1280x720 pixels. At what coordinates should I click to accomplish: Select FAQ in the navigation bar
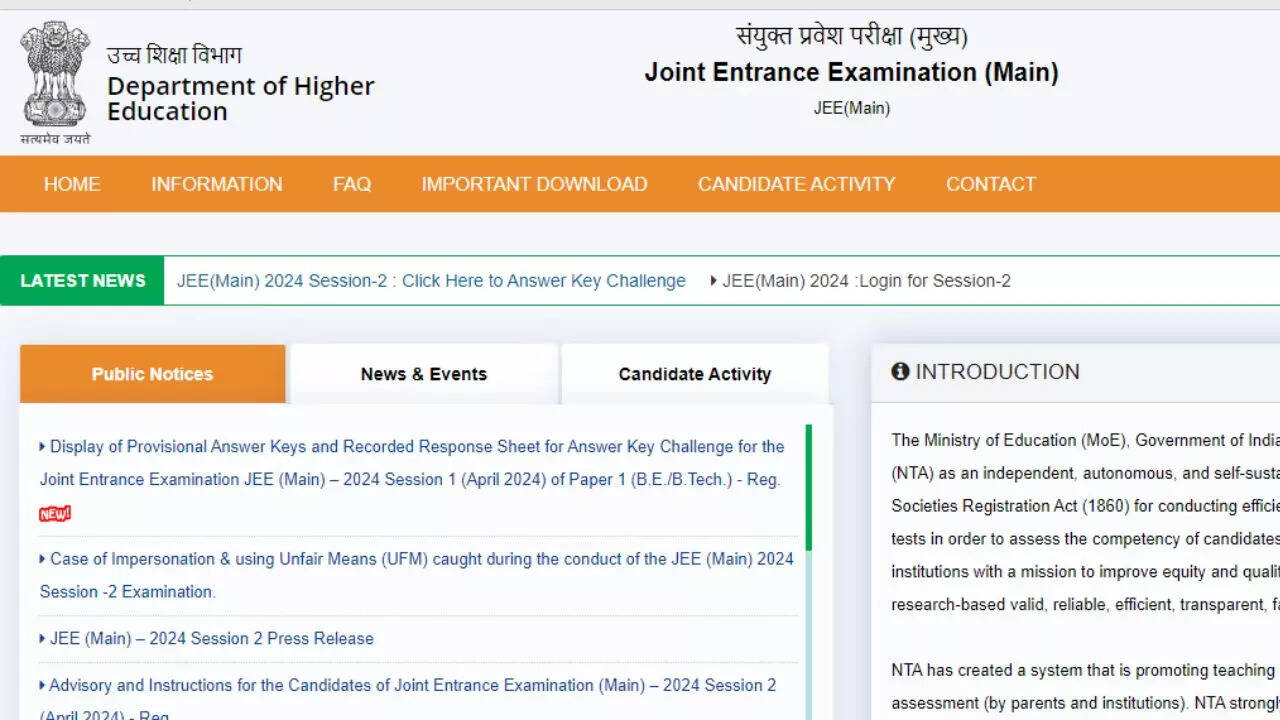[x=352, y=184]
